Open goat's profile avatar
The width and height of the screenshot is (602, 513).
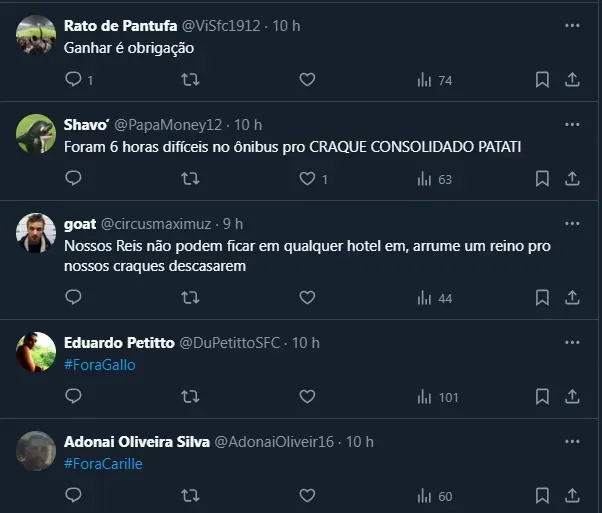[x=36, y=233]
